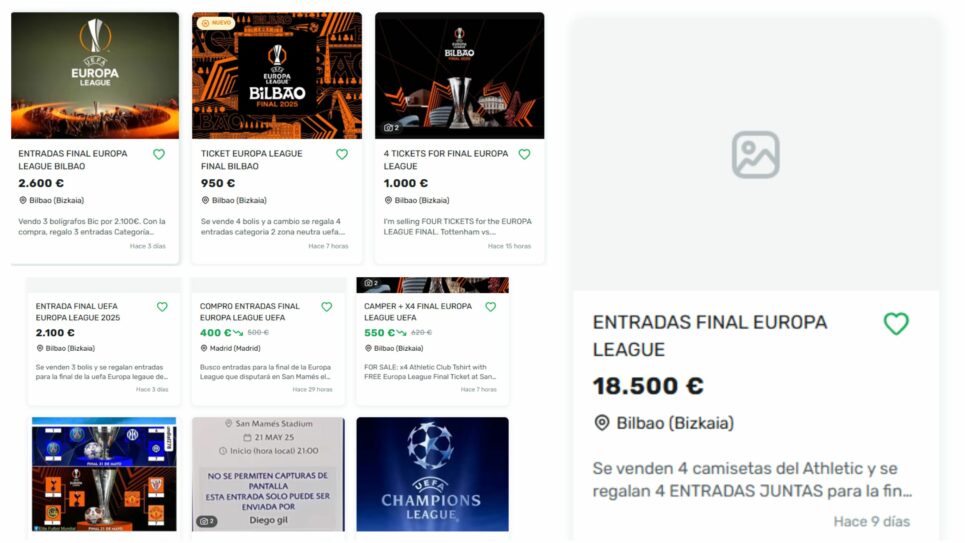Open the COMPRO ENTRADAS FINAL EUROPA LEAGUE UEFA title
This screenshot has width=965, height=543.
[x=249, y=312]
